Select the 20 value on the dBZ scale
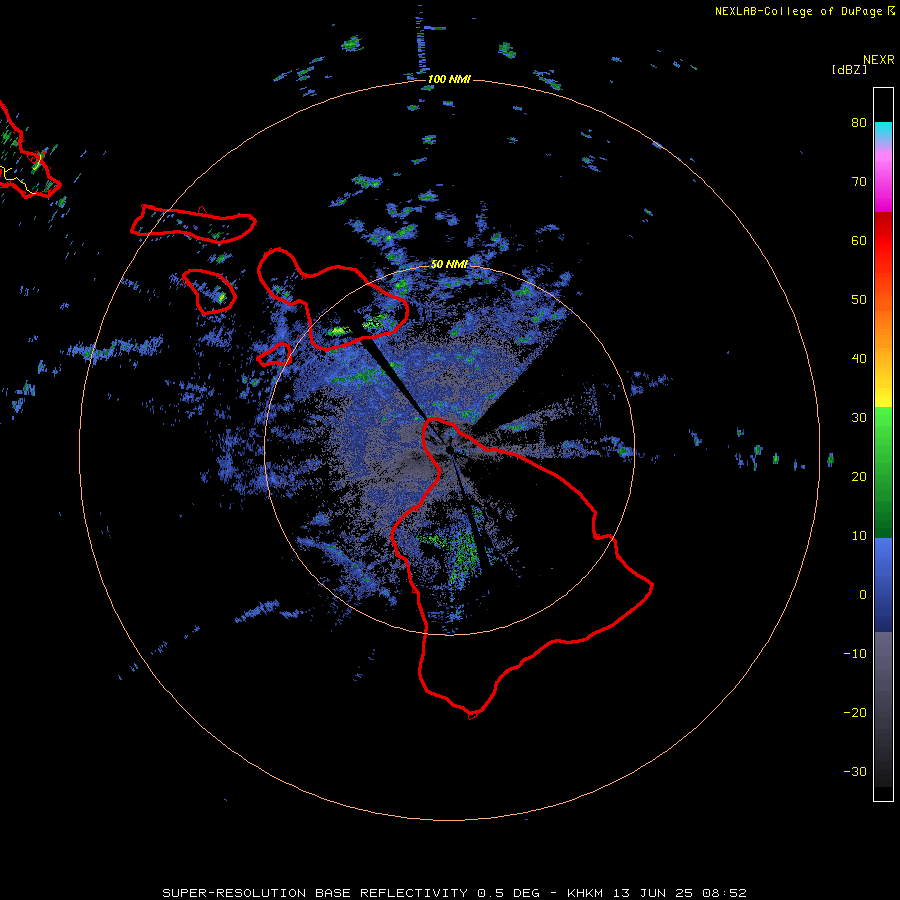The width and height of the screenshot is (900, 900). click(x=859, y=476)
